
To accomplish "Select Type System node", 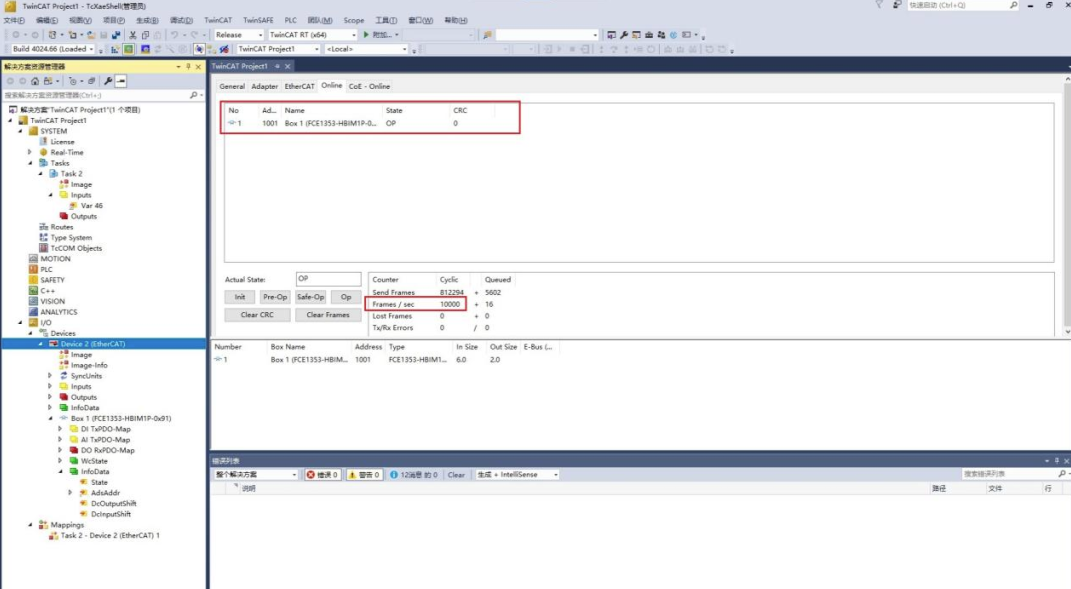I will point(70,237).
